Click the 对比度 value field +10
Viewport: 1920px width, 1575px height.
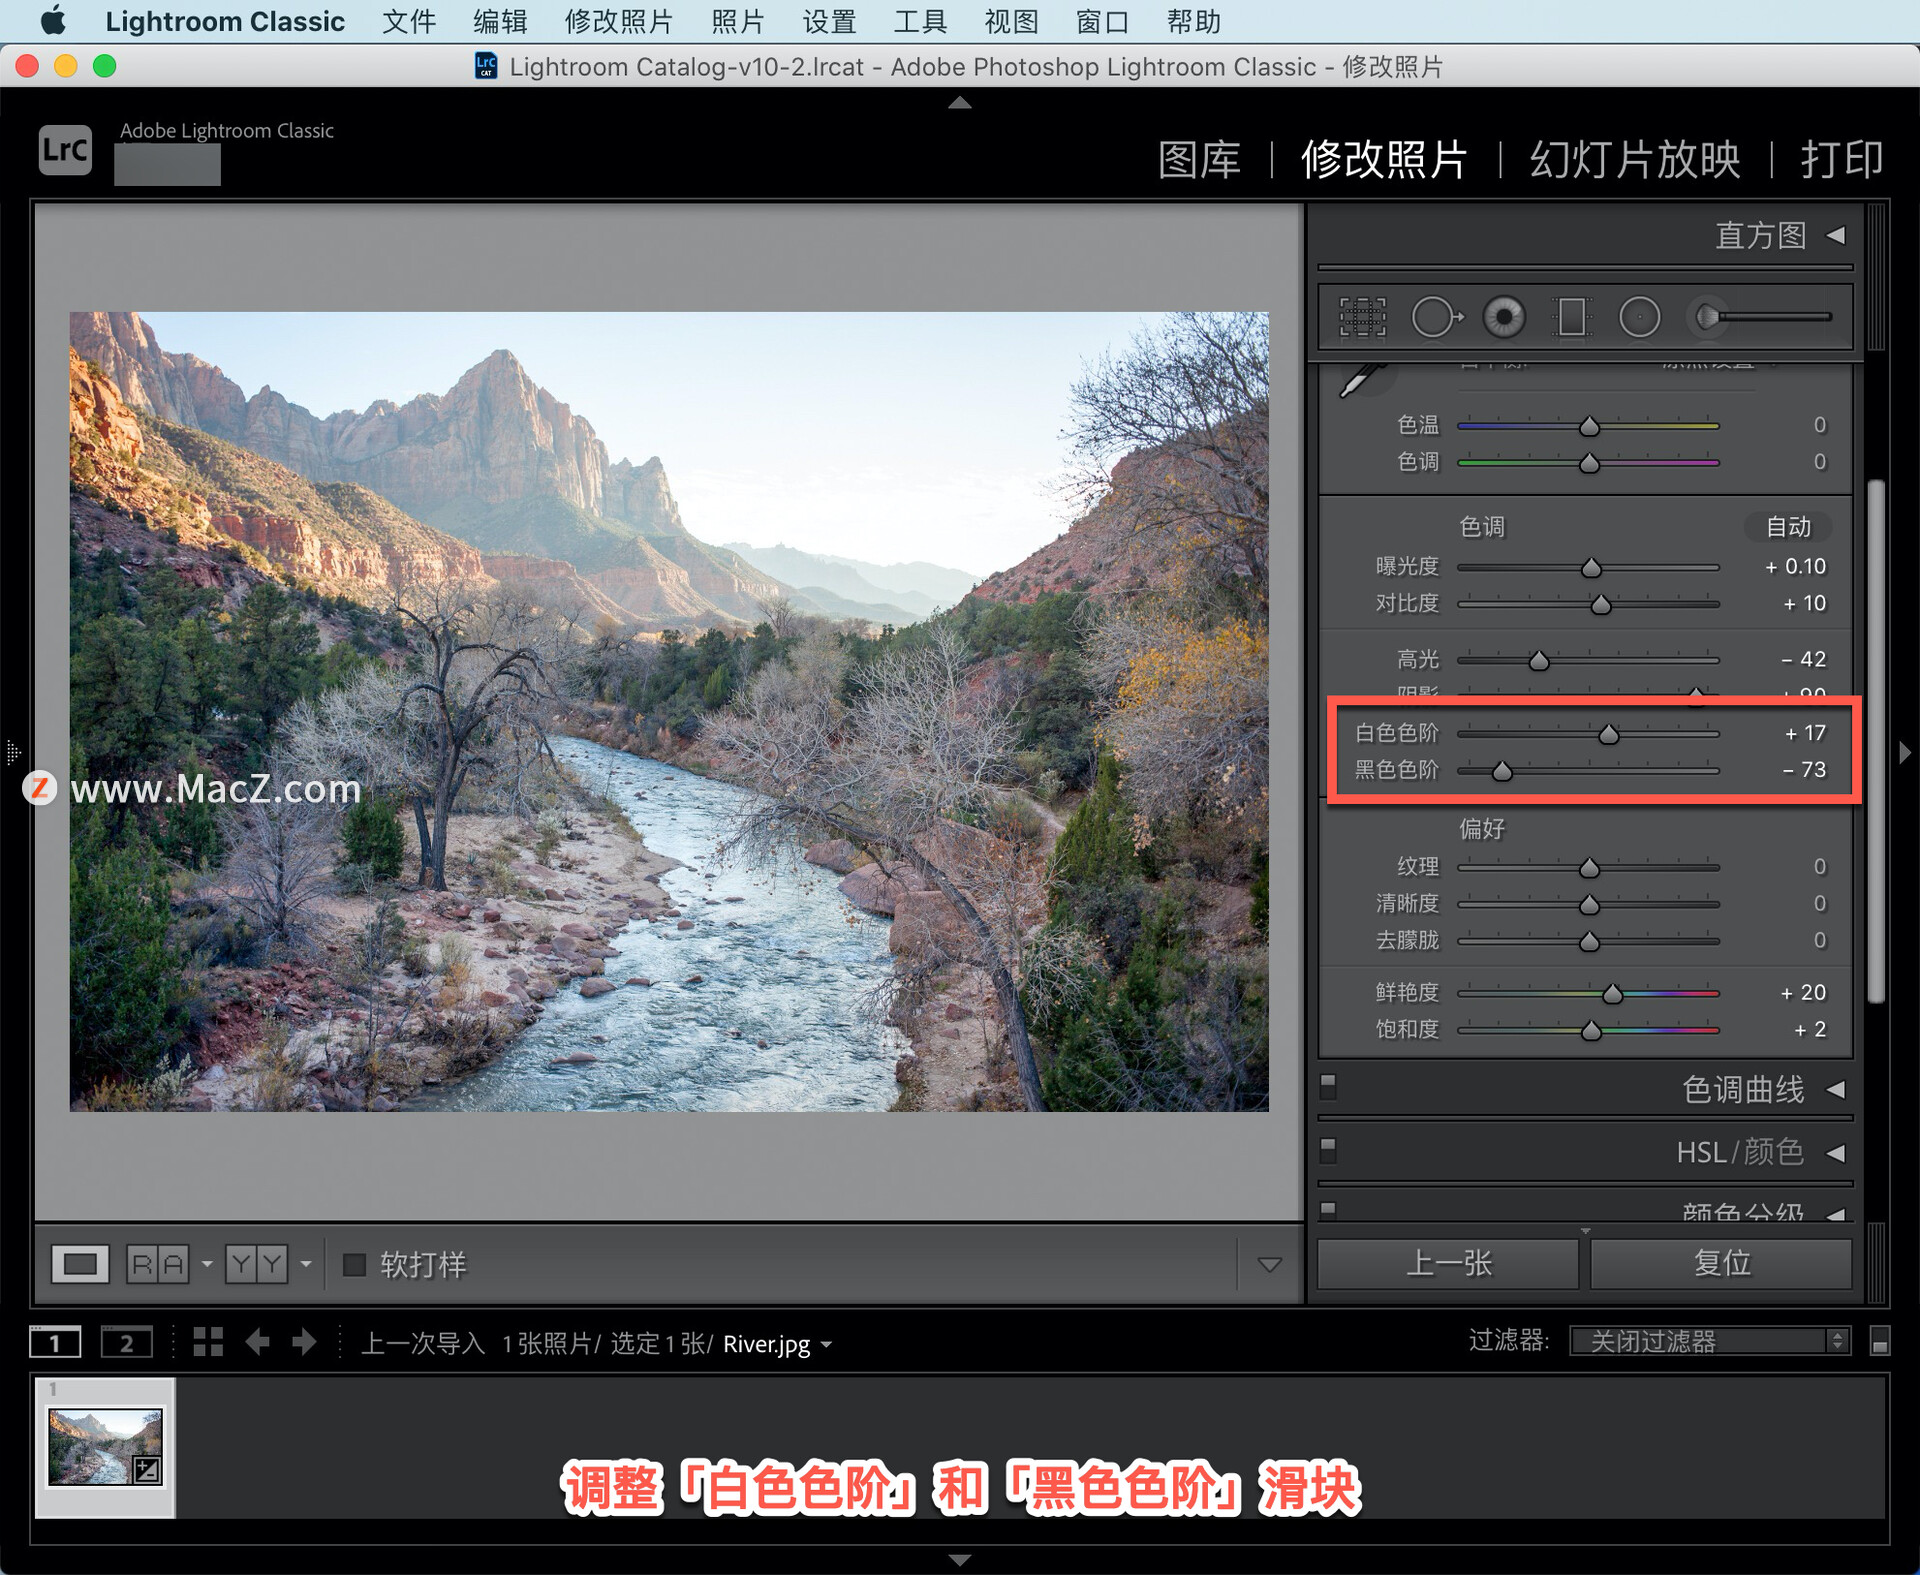coord(1804,603)
